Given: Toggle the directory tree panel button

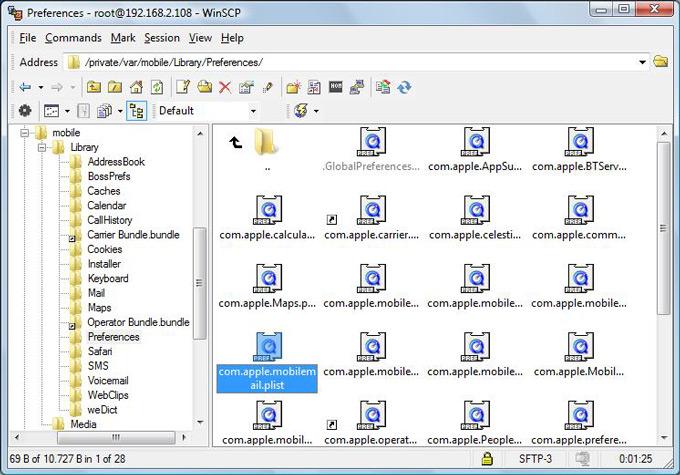Looking at the screenshot, I should pos(136,111).
